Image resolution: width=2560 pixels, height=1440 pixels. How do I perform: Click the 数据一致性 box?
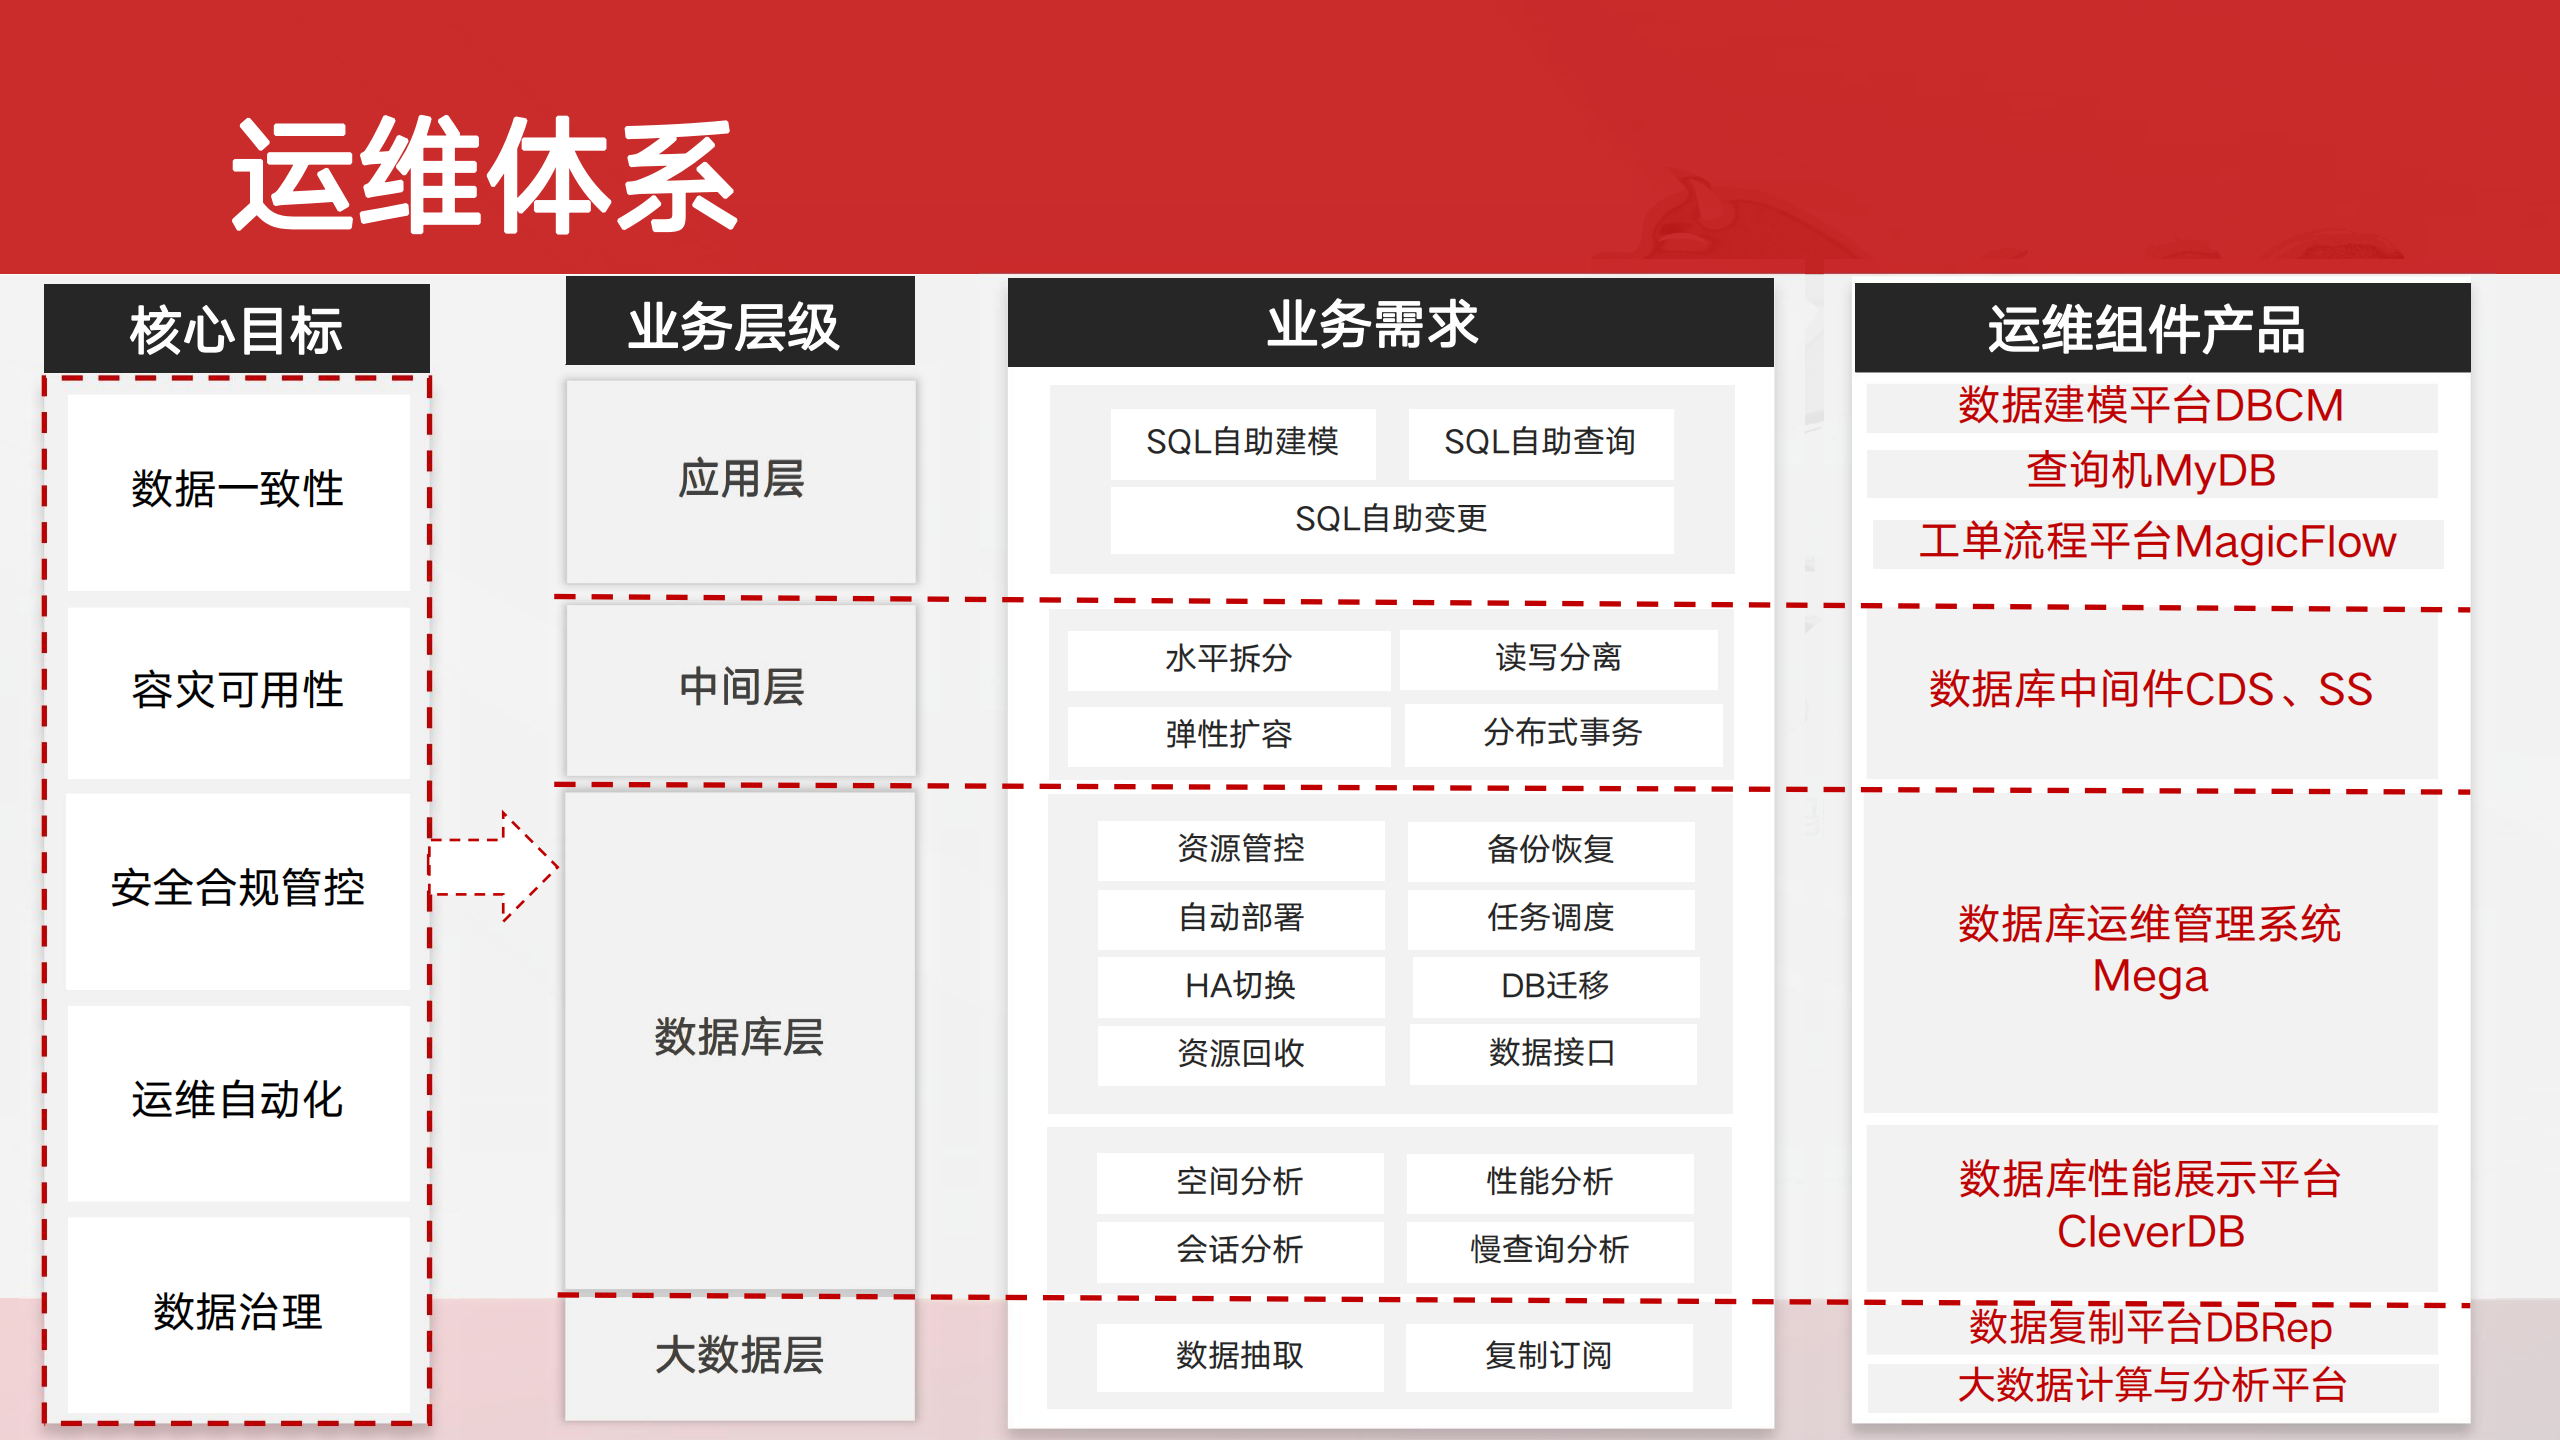pyautogui.click(x=239, y=491)
